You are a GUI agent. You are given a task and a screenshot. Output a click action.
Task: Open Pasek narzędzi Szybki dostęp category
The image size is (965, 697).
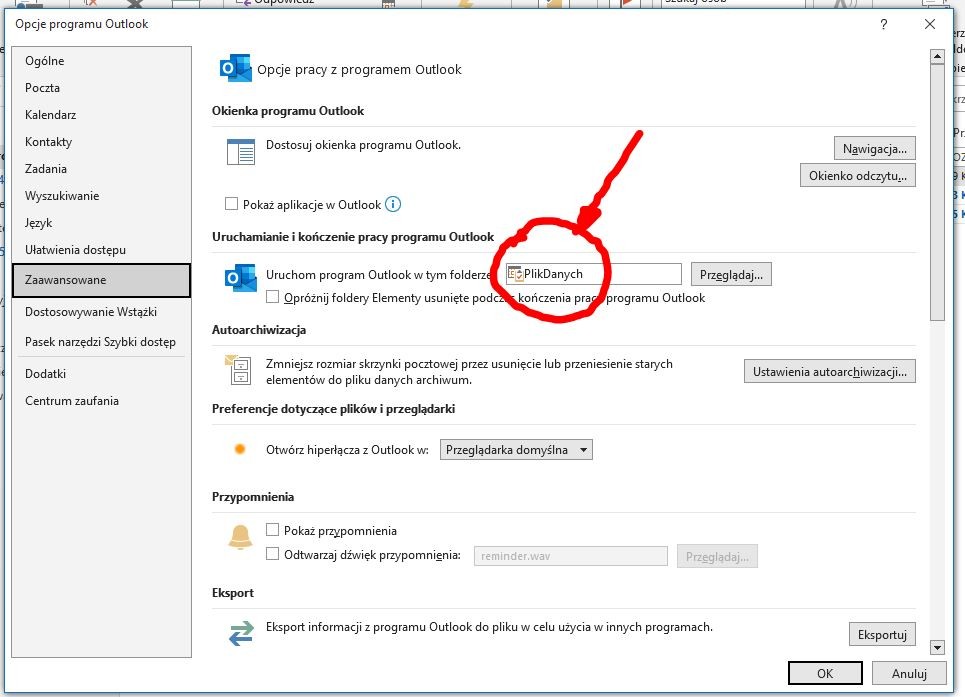point(102,342)
